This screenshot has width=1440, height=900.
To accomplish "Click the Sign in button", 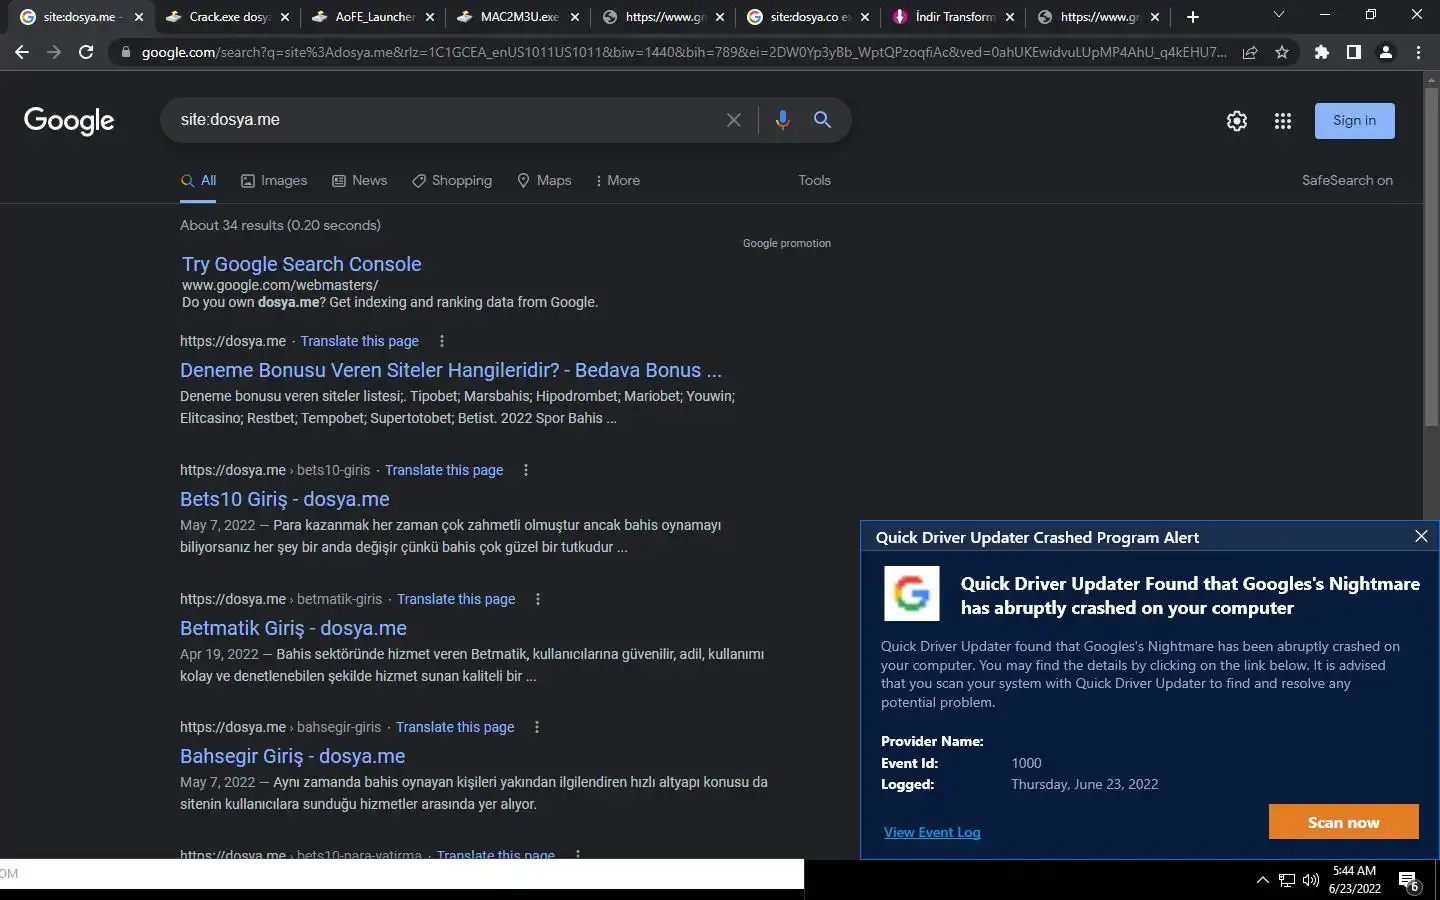I will (x=1354, y=121).
